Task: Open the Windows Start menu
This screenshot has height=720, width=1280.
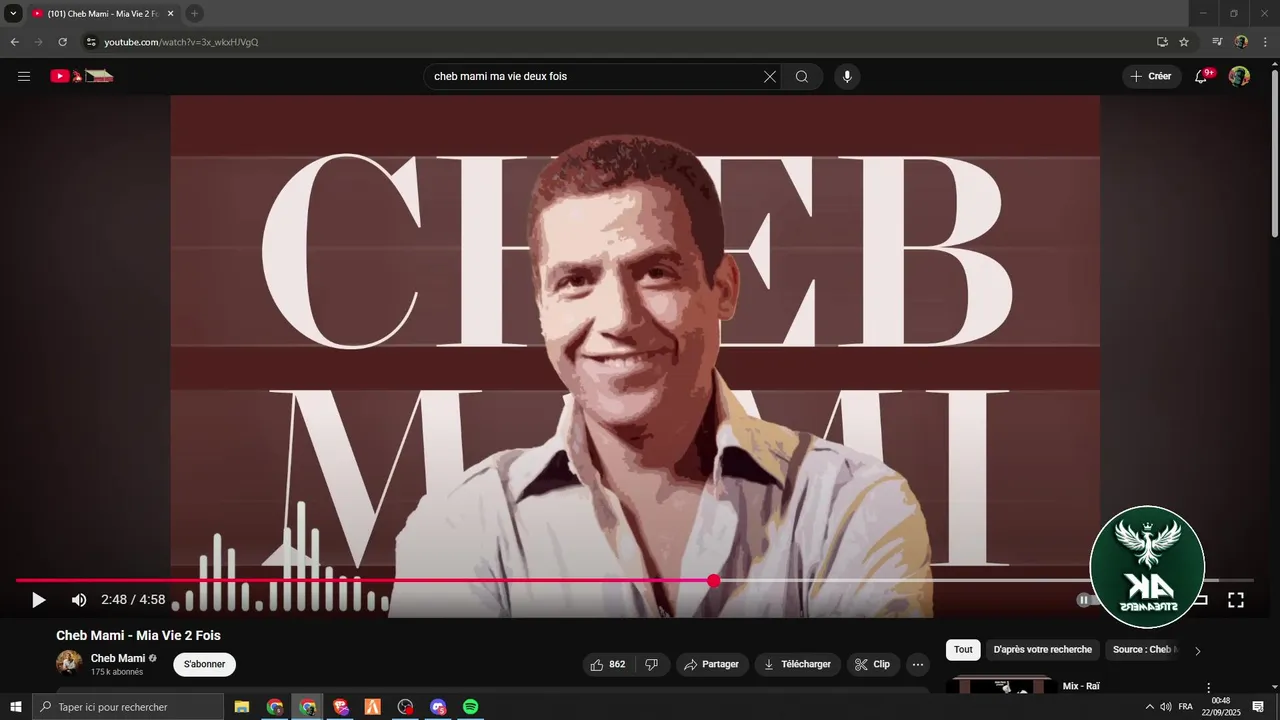Action: [x=16, y=707]
